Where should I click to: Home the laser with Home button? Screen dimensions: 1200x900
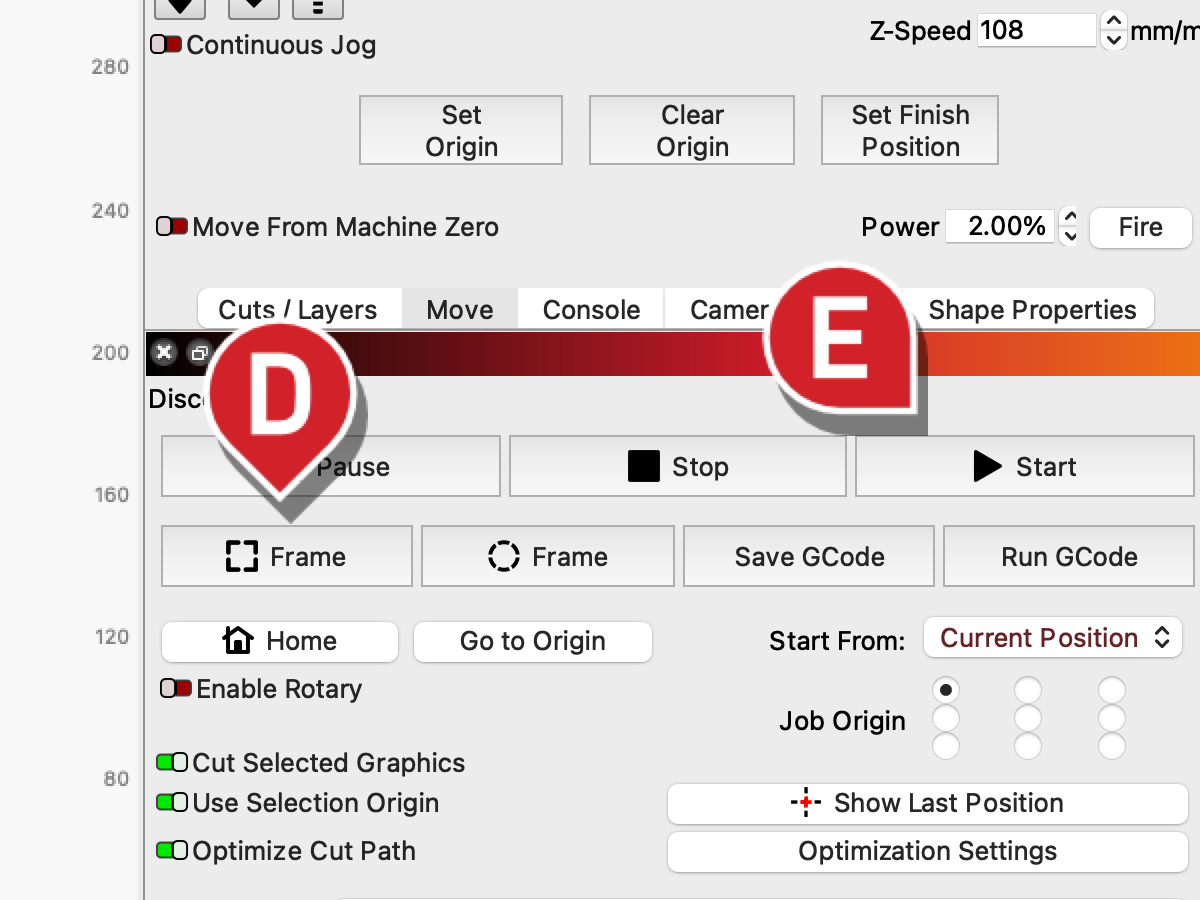click(280, 641)
